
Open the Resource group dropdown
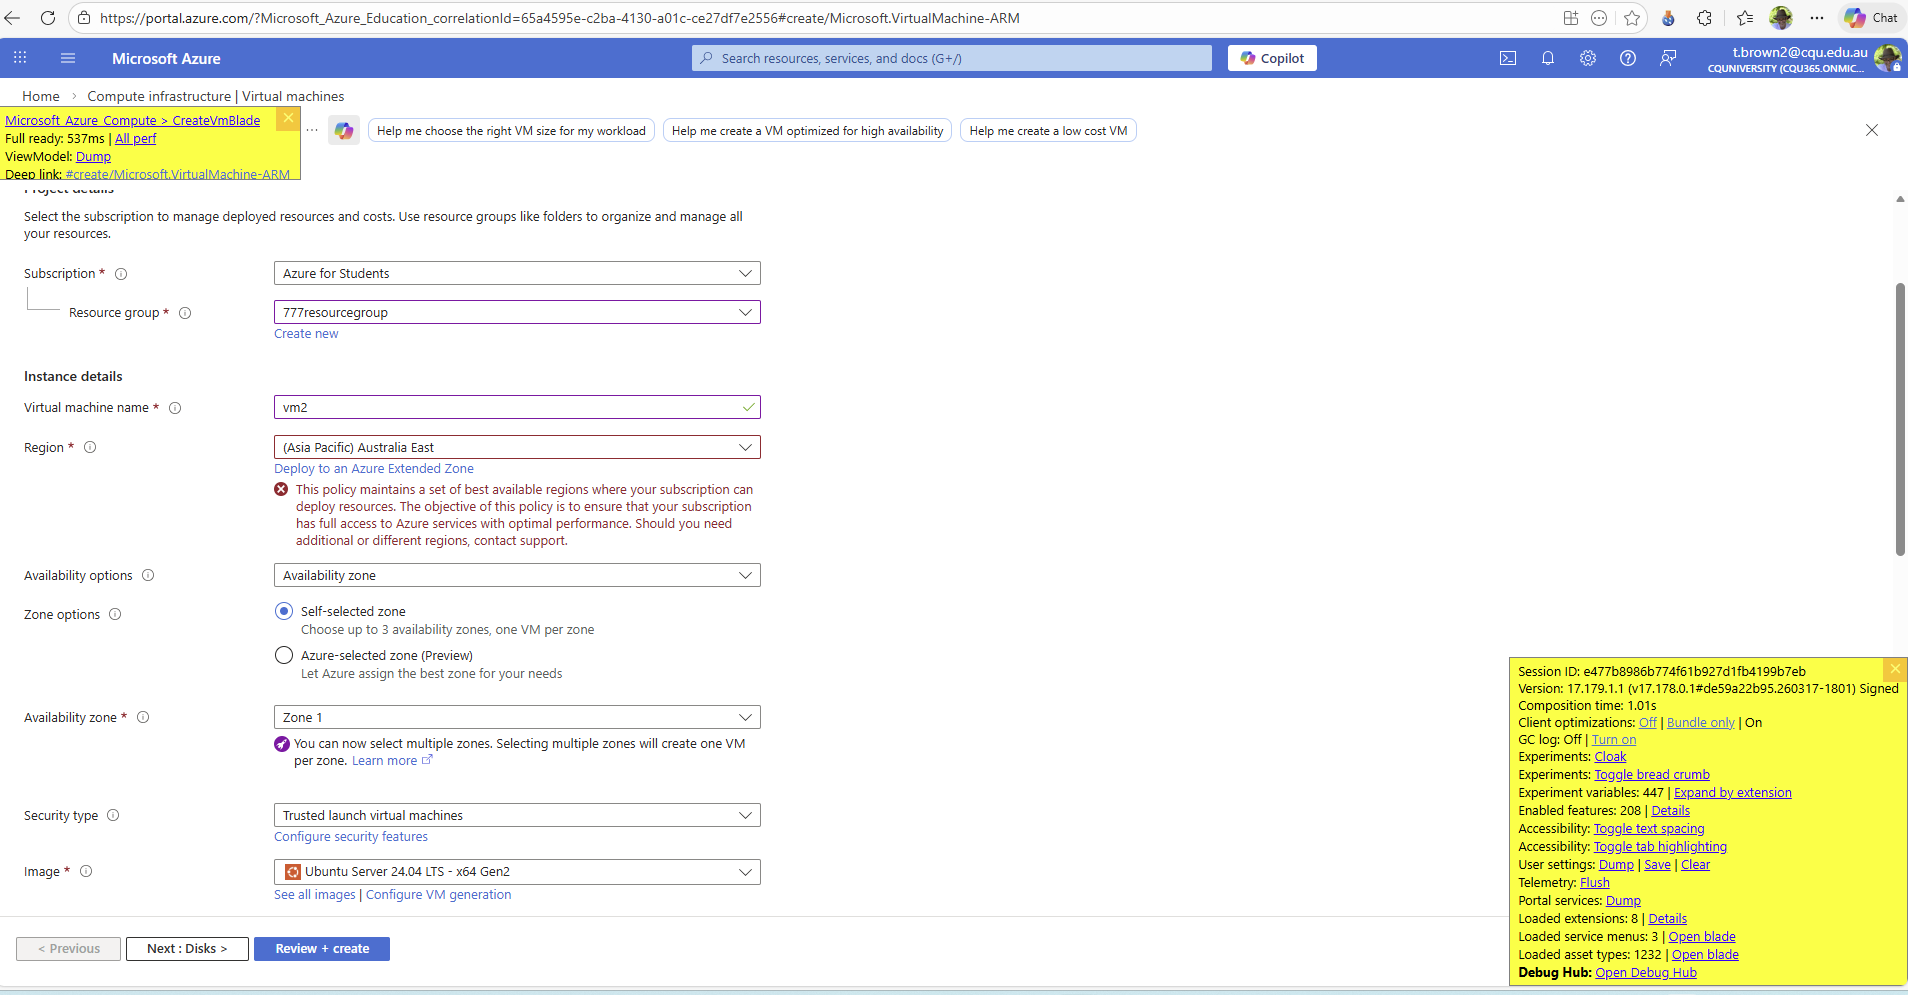coord(517,312)
